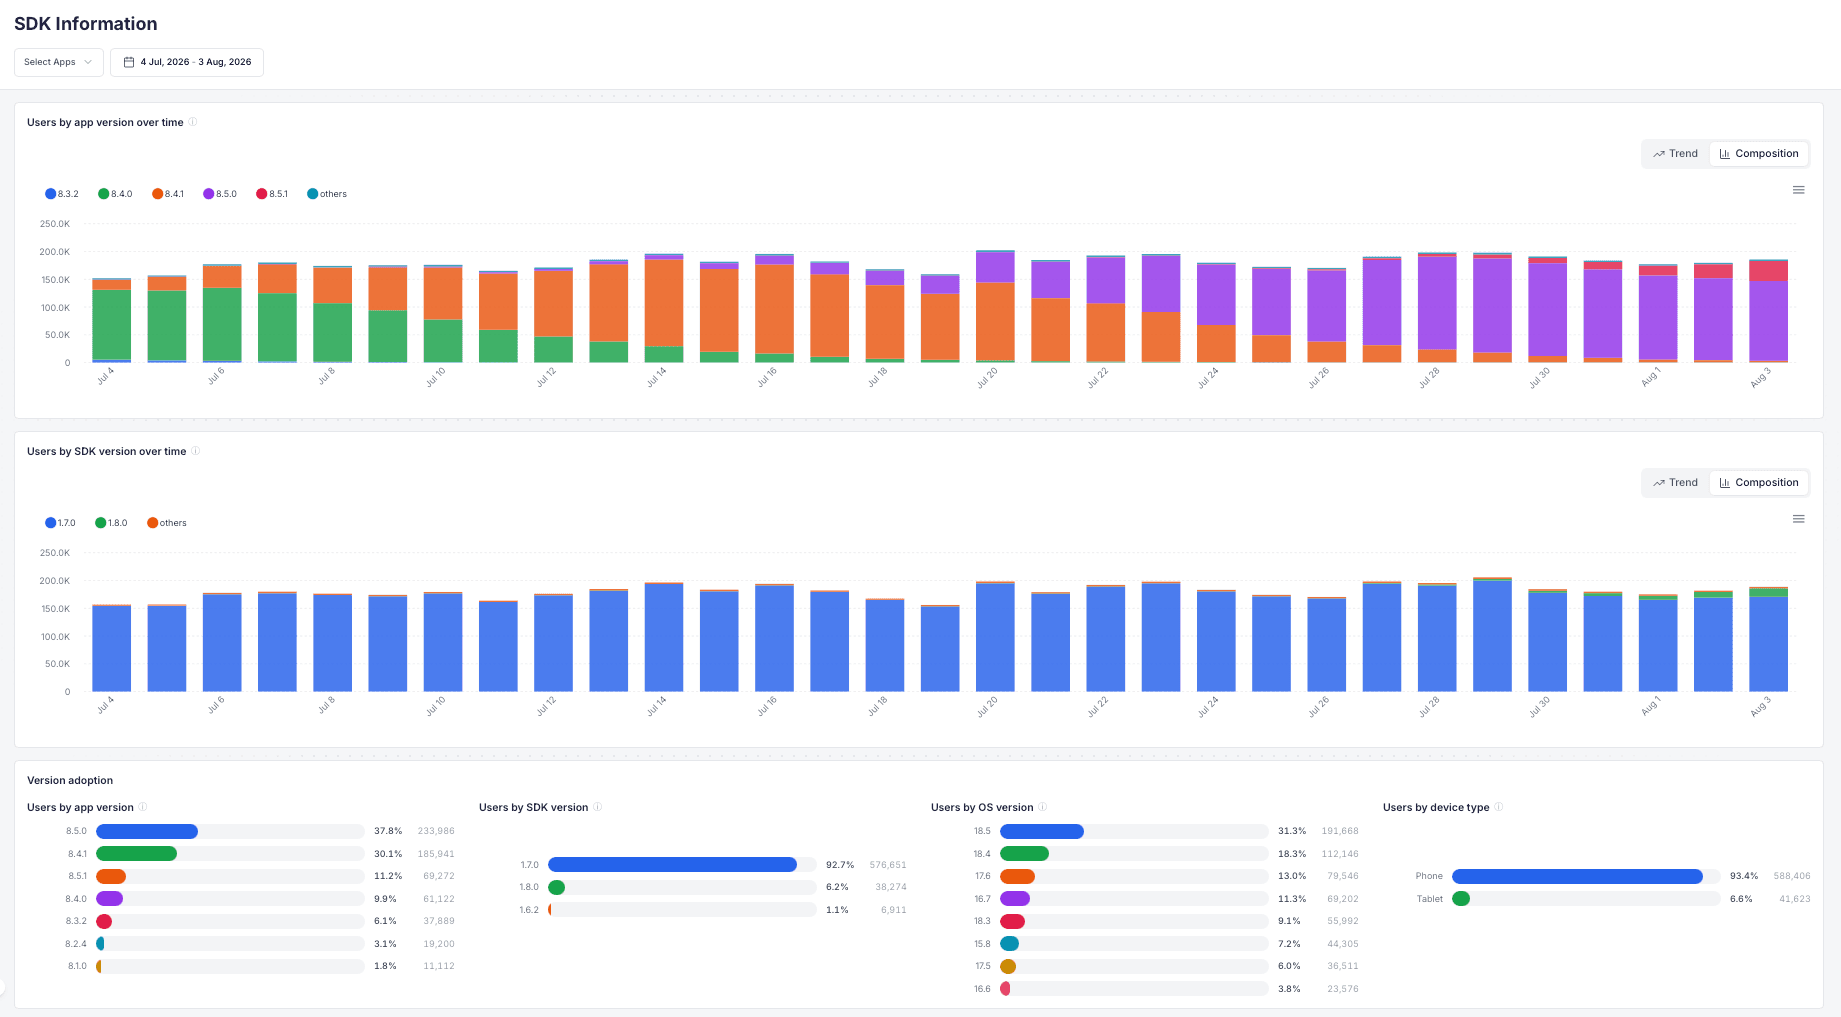Toggle 1.8.0 series in SDK version legend
The image size is (1841, 1017).
click(x=111, y=523)
